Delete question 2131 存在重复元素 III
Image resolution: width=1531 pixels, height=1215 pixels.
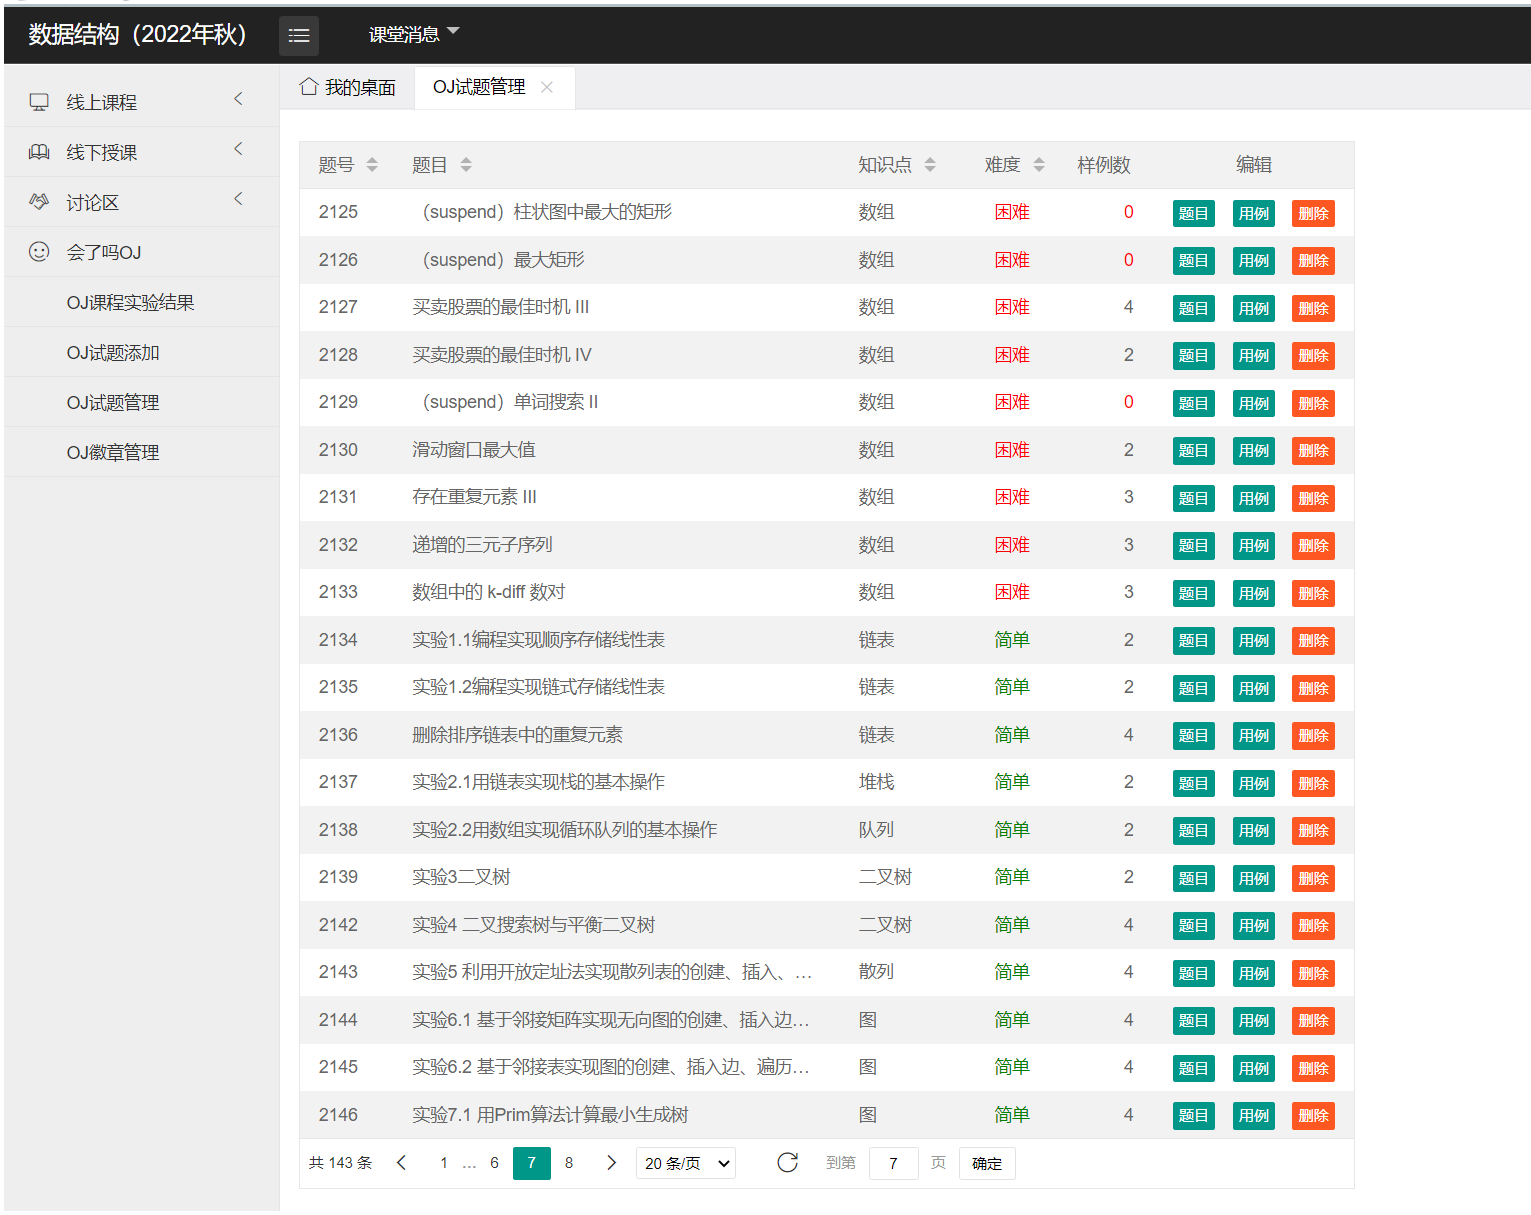(1313, 498)
